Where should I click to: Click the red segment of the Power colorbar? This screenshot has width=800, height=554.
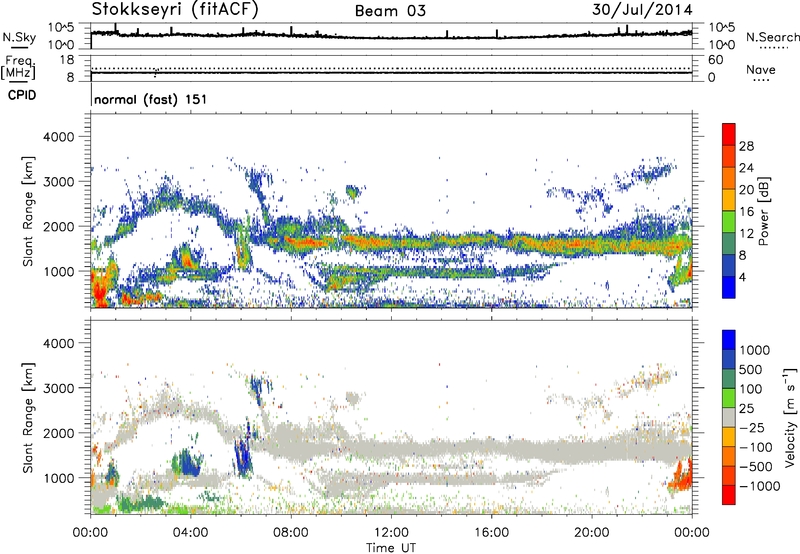click(729, 134)
